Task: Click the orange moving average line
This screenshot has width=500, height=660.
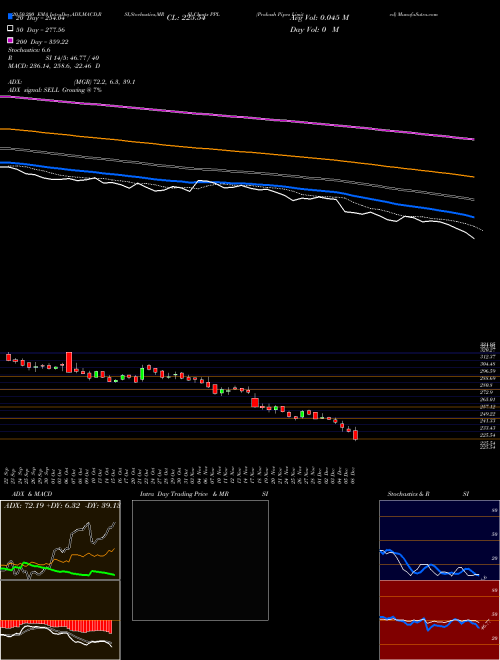Action: [237, 152]
